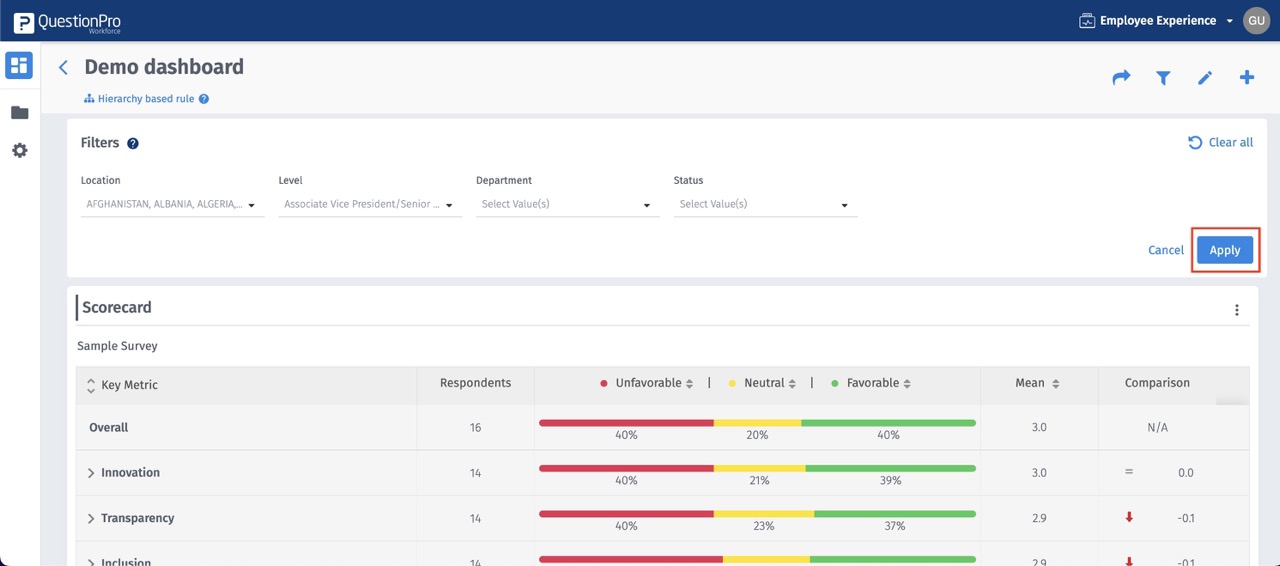Open the Status filter dropdown
1280x566 pixels.
click(765, 204)
